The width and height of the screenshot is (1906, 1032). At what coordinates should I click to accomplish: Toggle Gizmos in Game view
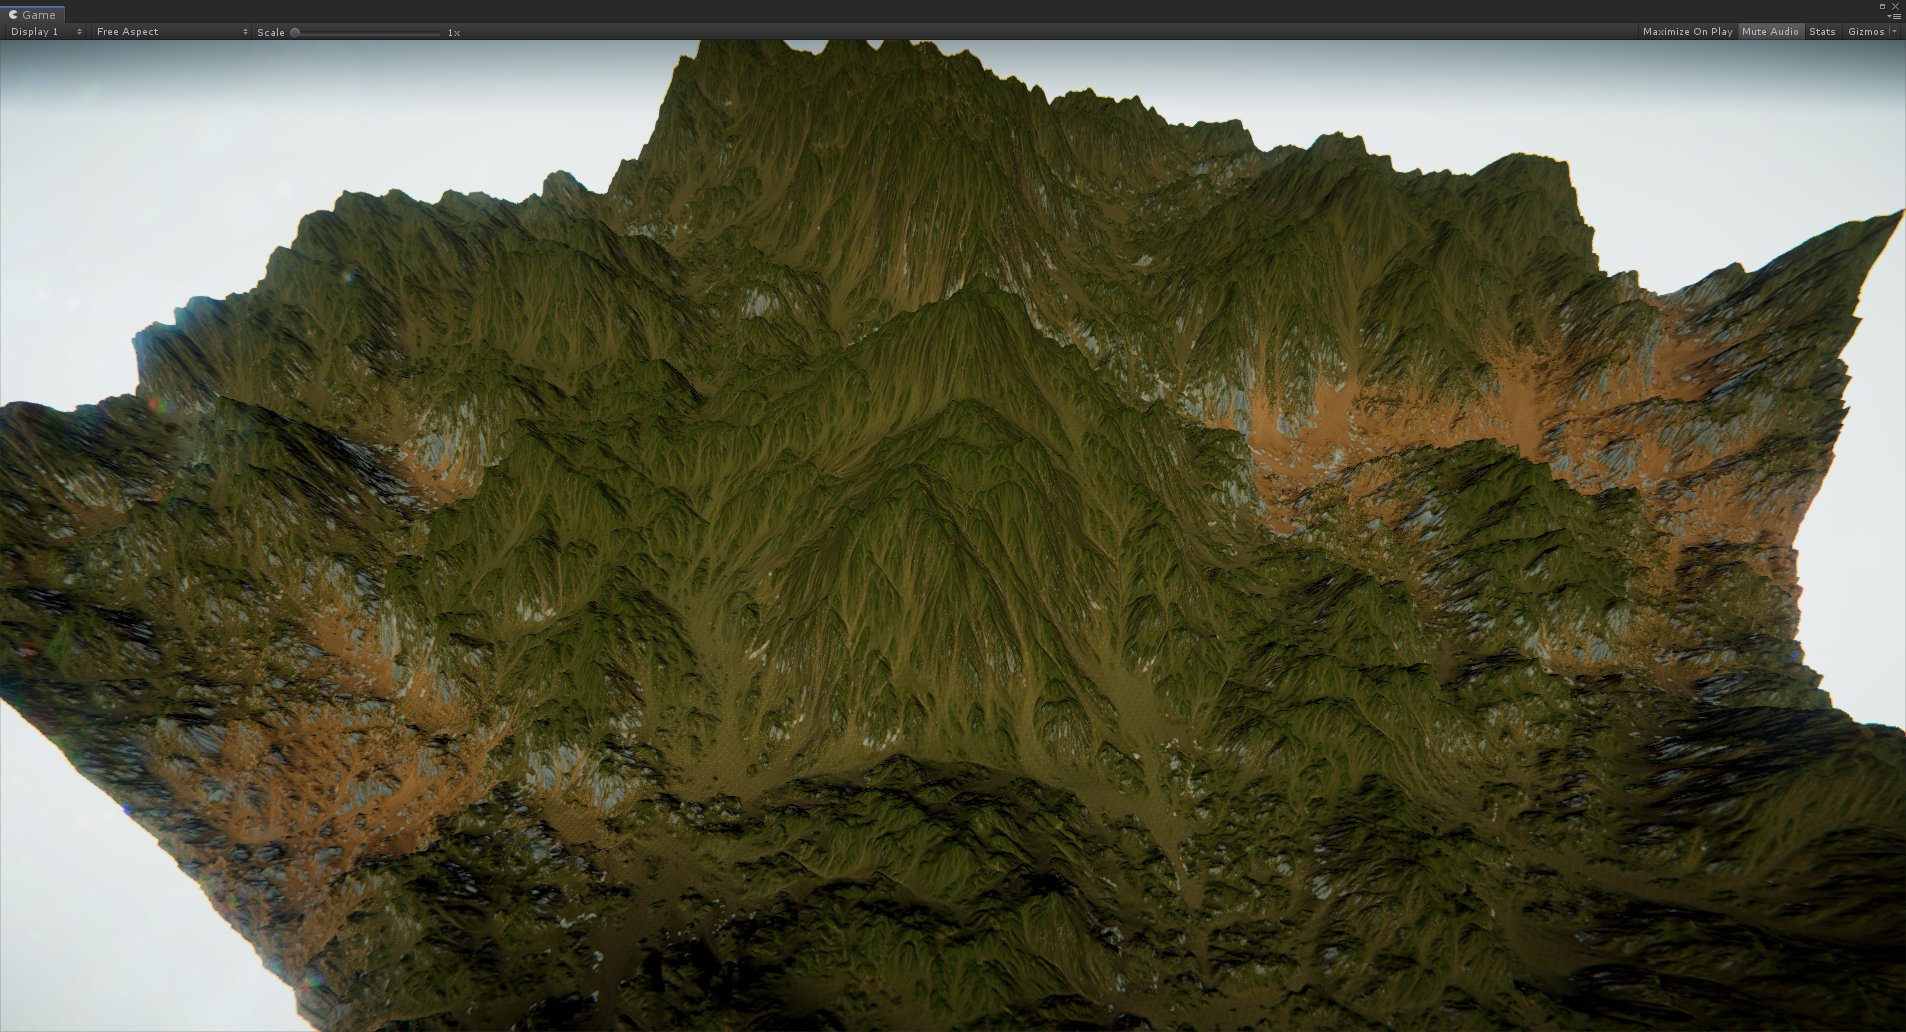click(x=1865, y=32)
